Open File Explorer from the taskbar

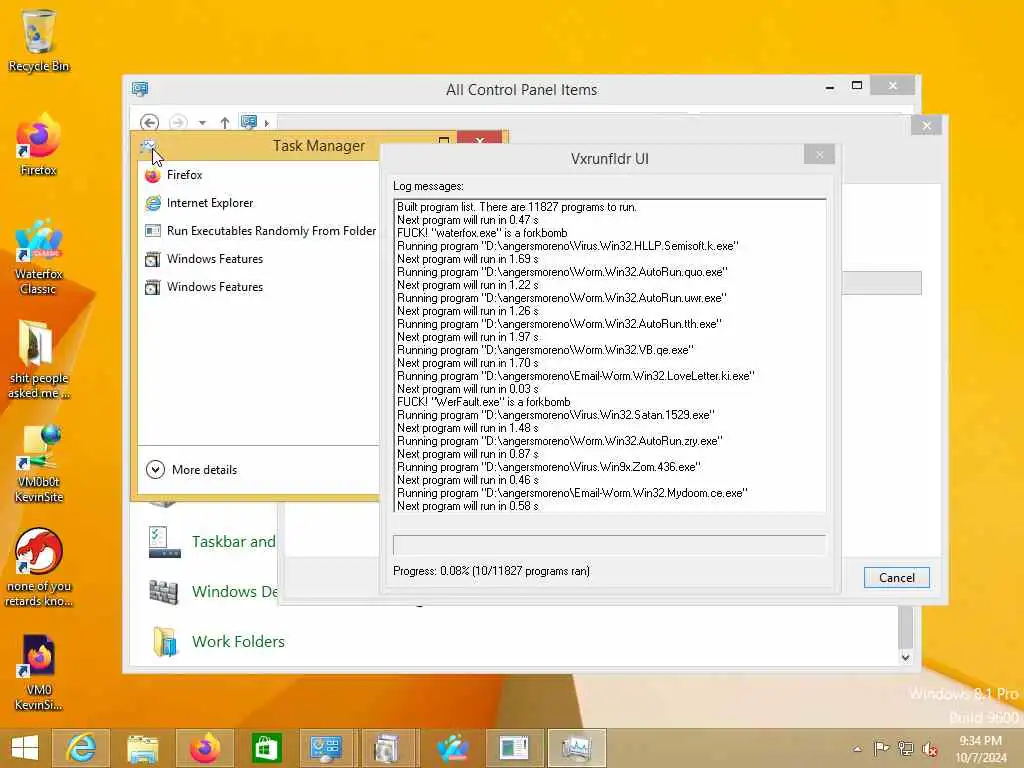[x=142, y=748]
